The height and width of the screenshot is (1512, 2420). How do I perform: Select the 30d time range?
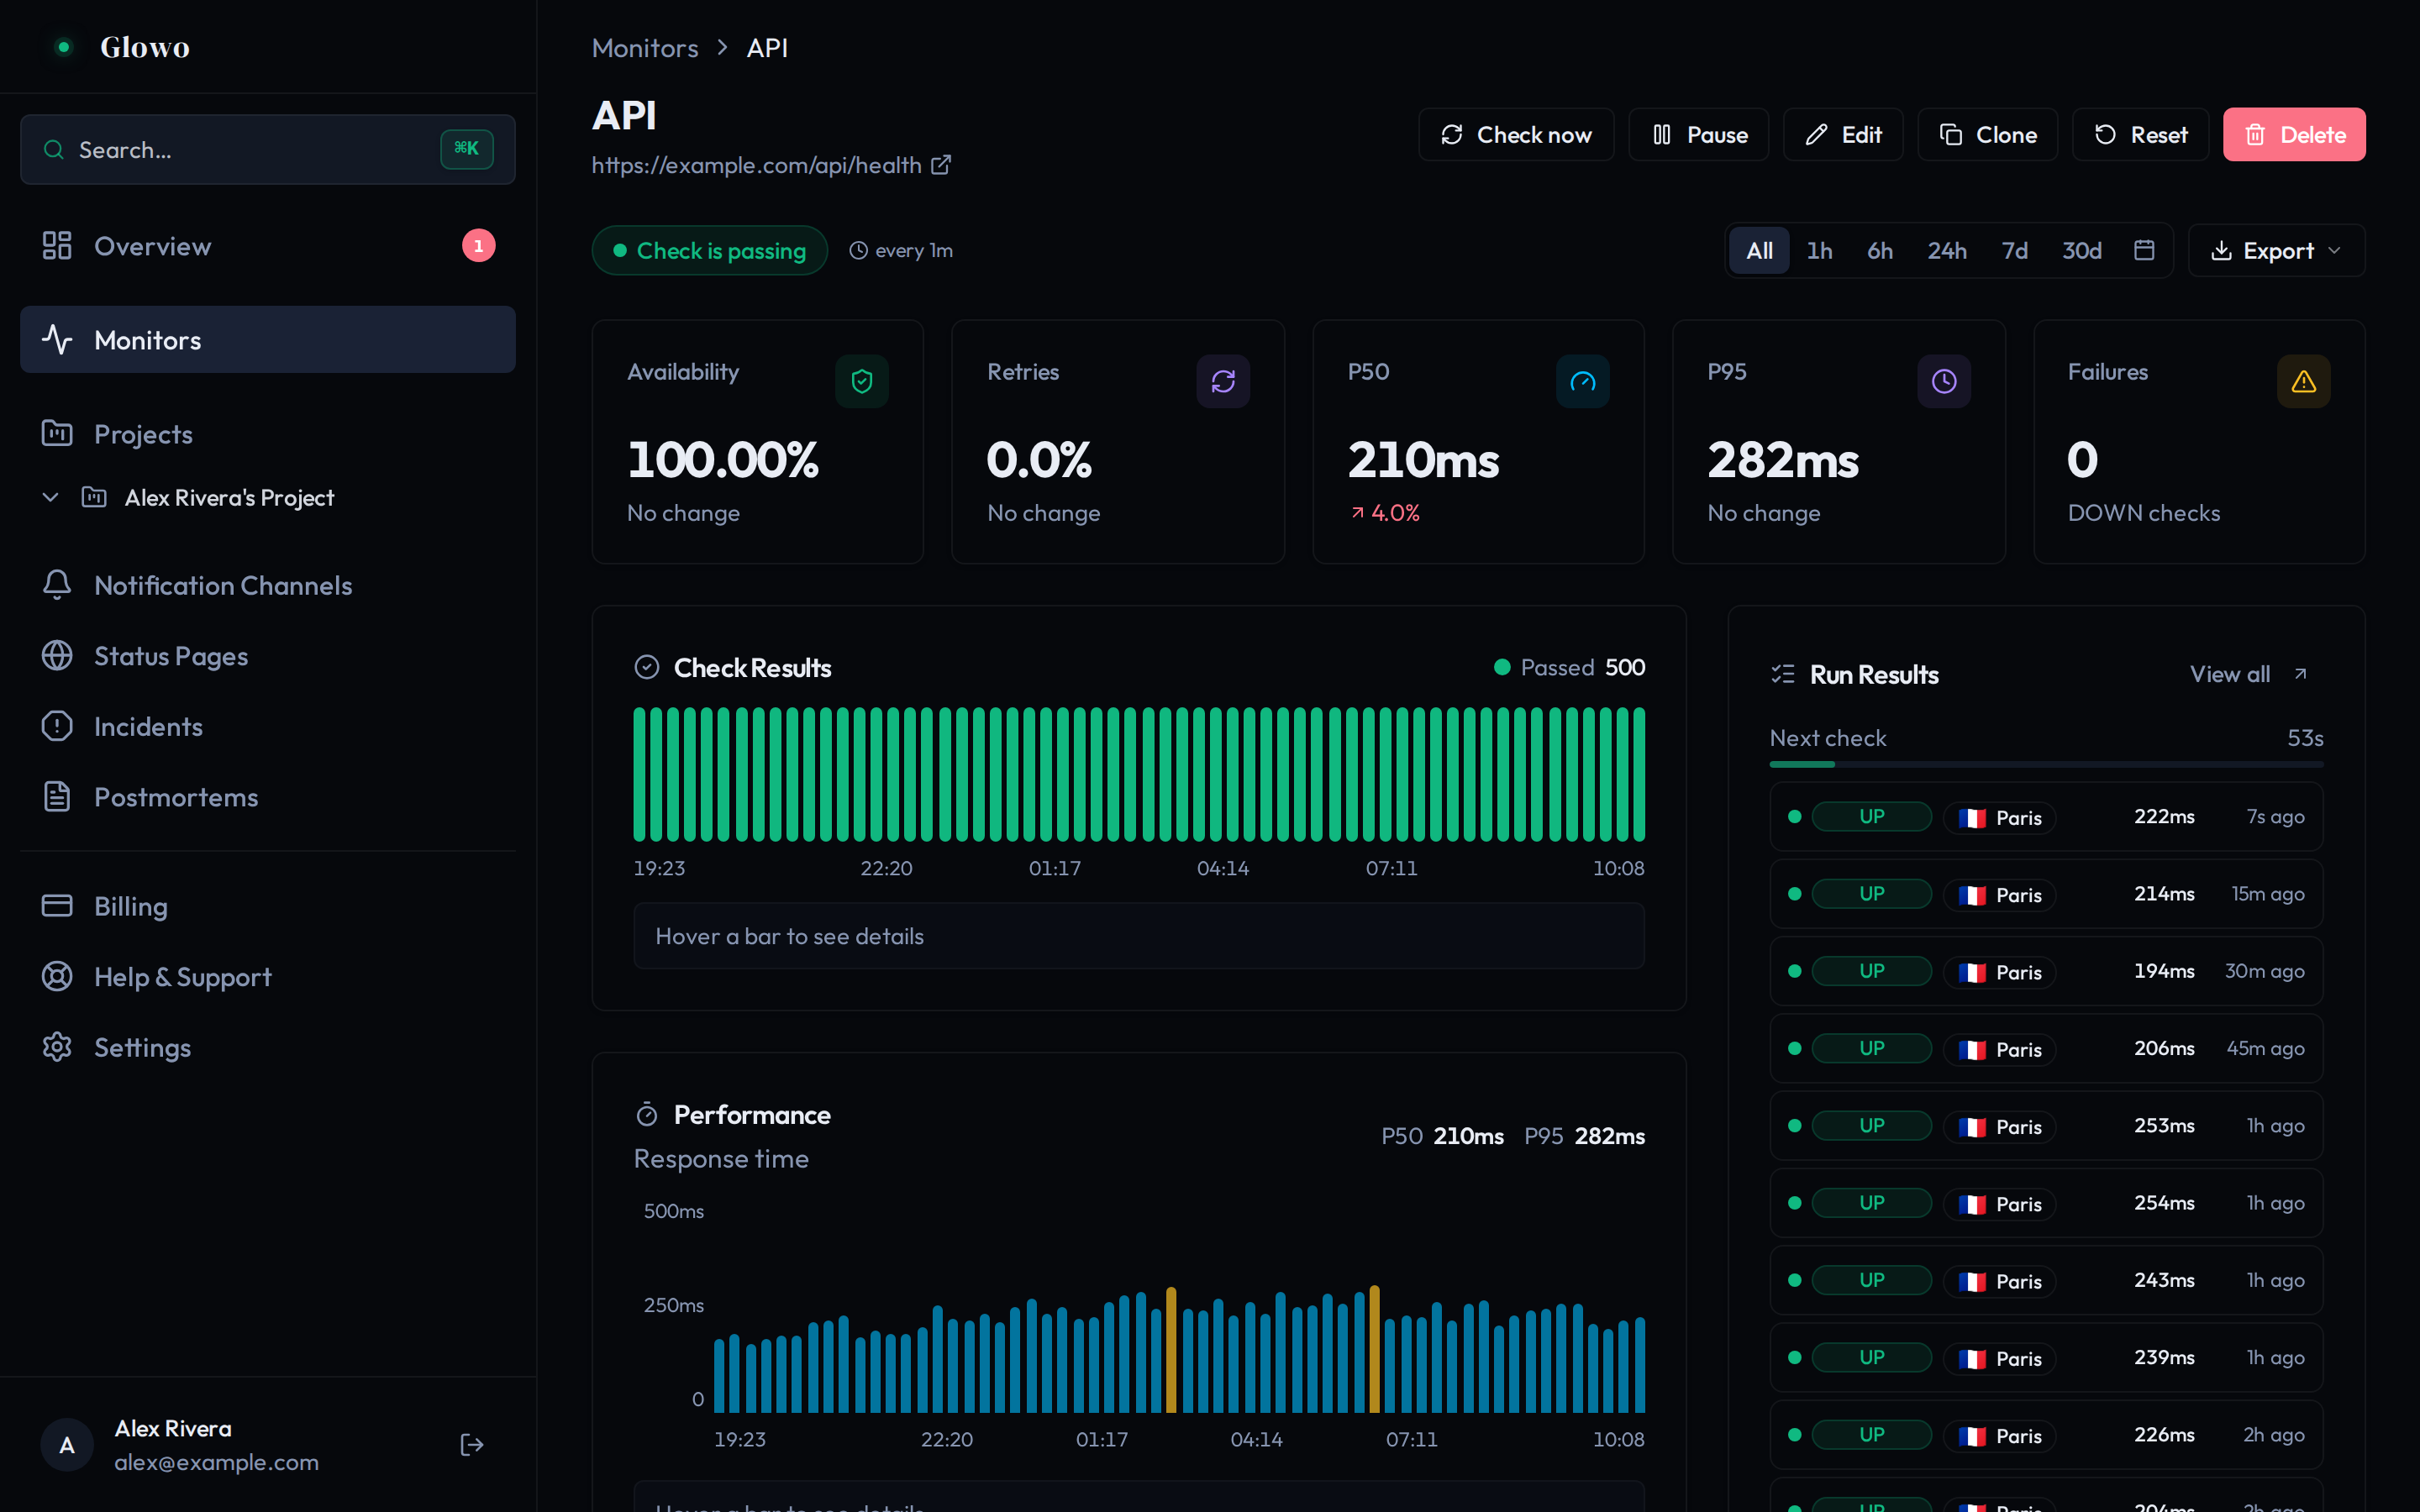click(2082, 250)
